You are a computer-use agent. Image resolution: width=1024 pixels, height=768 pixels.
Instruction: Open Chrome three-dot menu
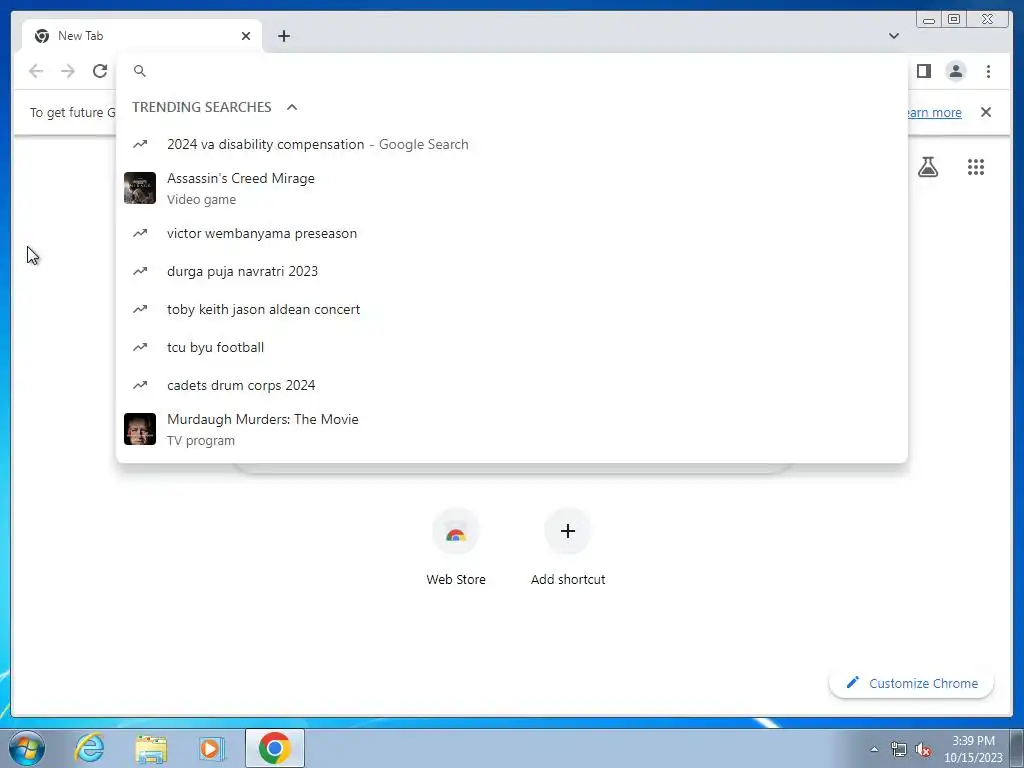point(988,71)
